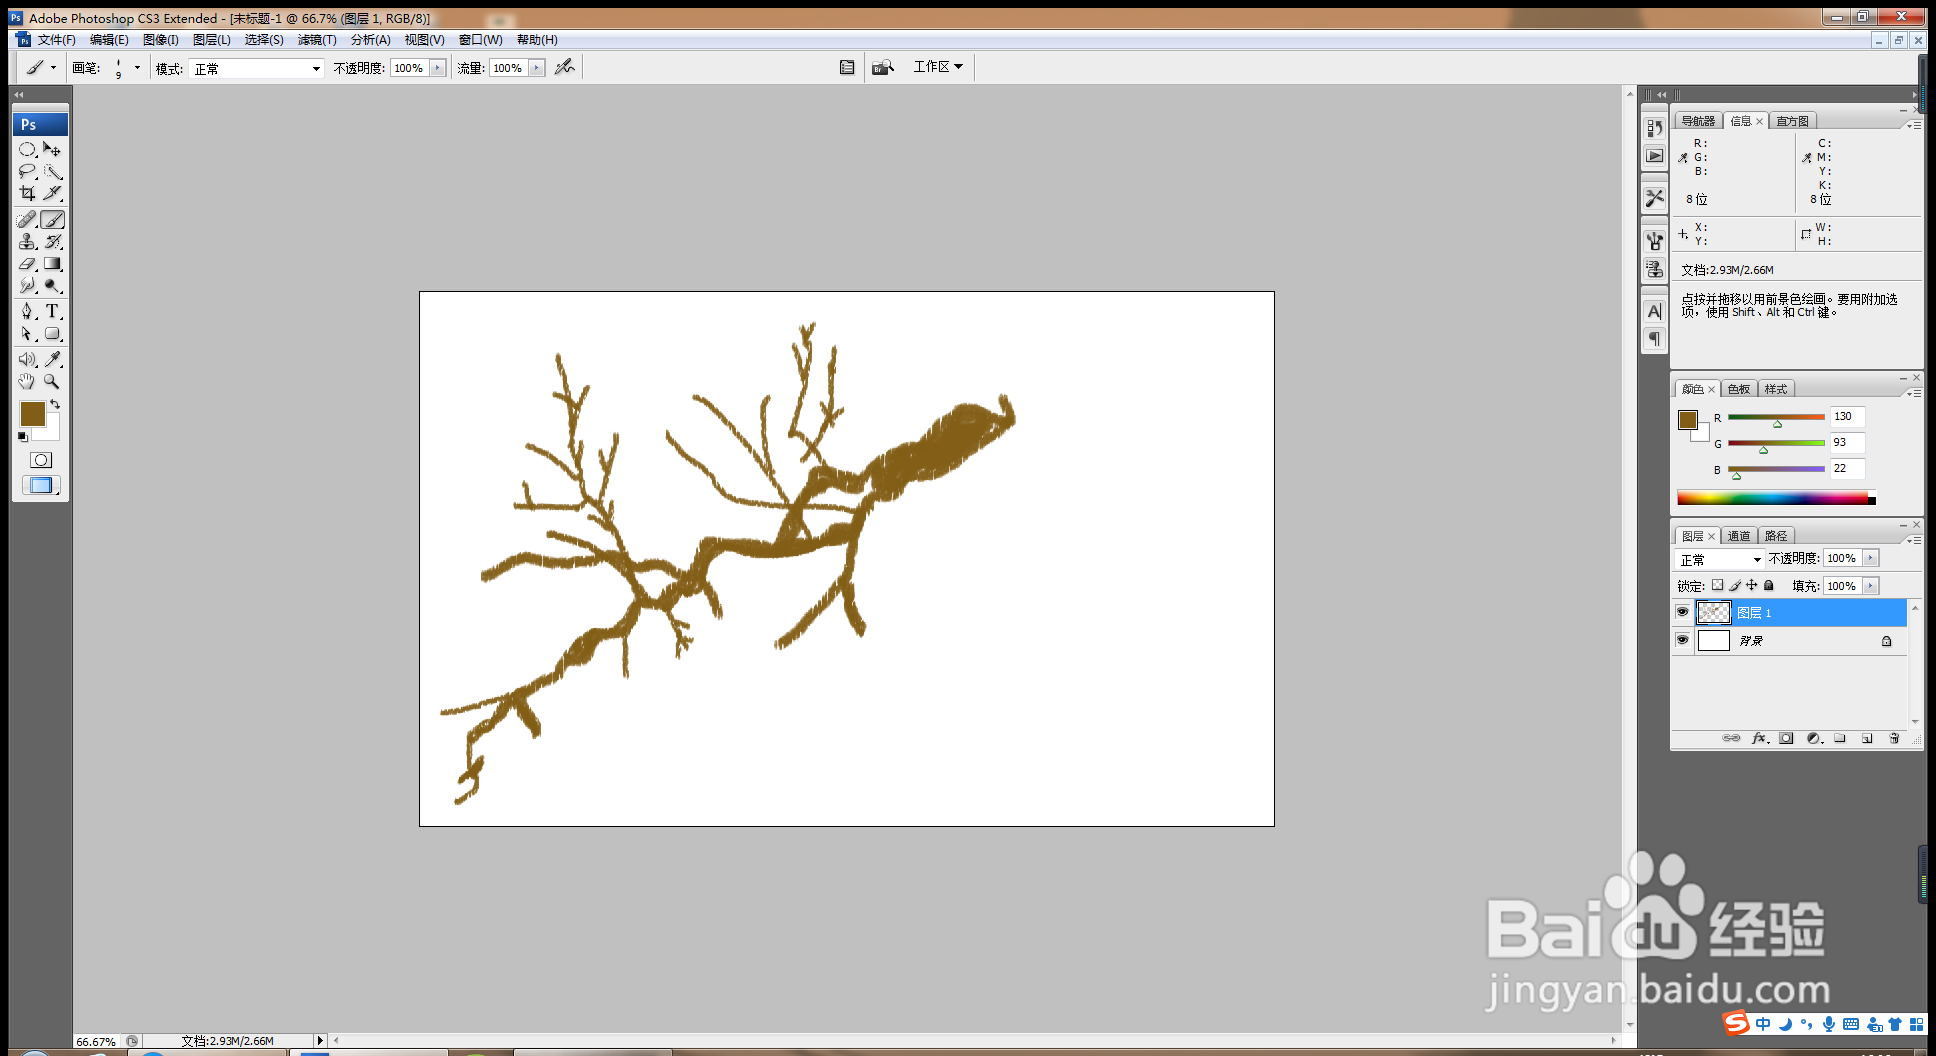Image resolution: width=1936 pixels, height=1056 pixels.
Task: Open the 填充 fill arrow in Layers panel
Action: 1871,586
